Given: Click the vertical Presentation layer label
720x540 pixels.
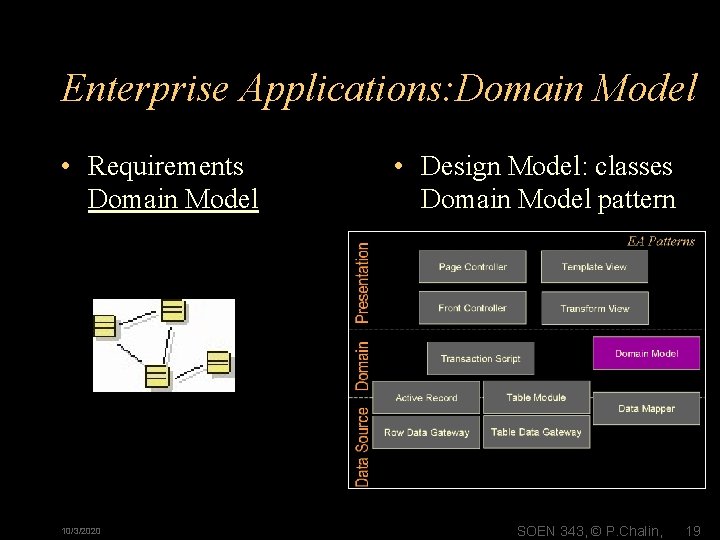Looking at the screenshot, I should (362, 283).
